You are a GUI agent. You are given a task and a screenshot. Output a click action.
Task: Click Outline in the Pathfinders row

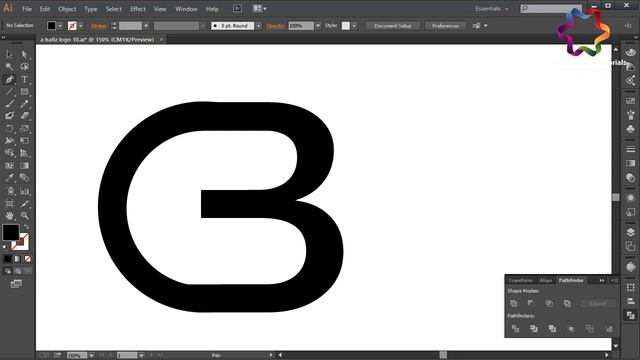point(590,329)
